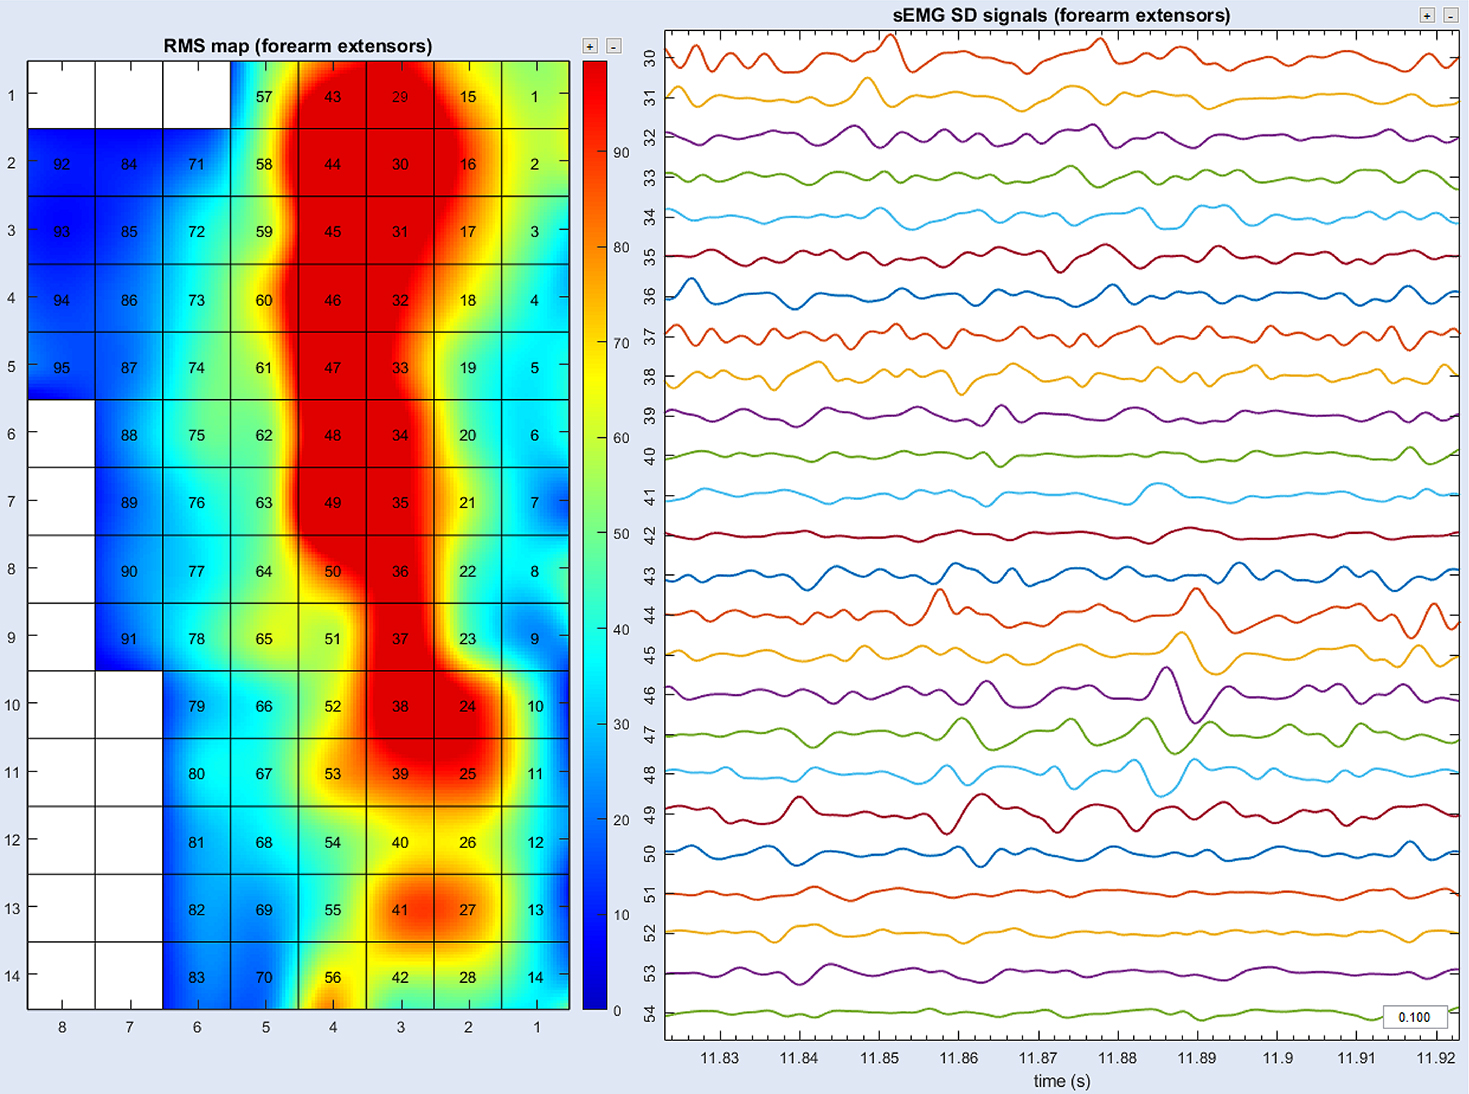Click channel label 30 beside the sEMG traces
The image size is (1469, 1094).
[650, 58]
